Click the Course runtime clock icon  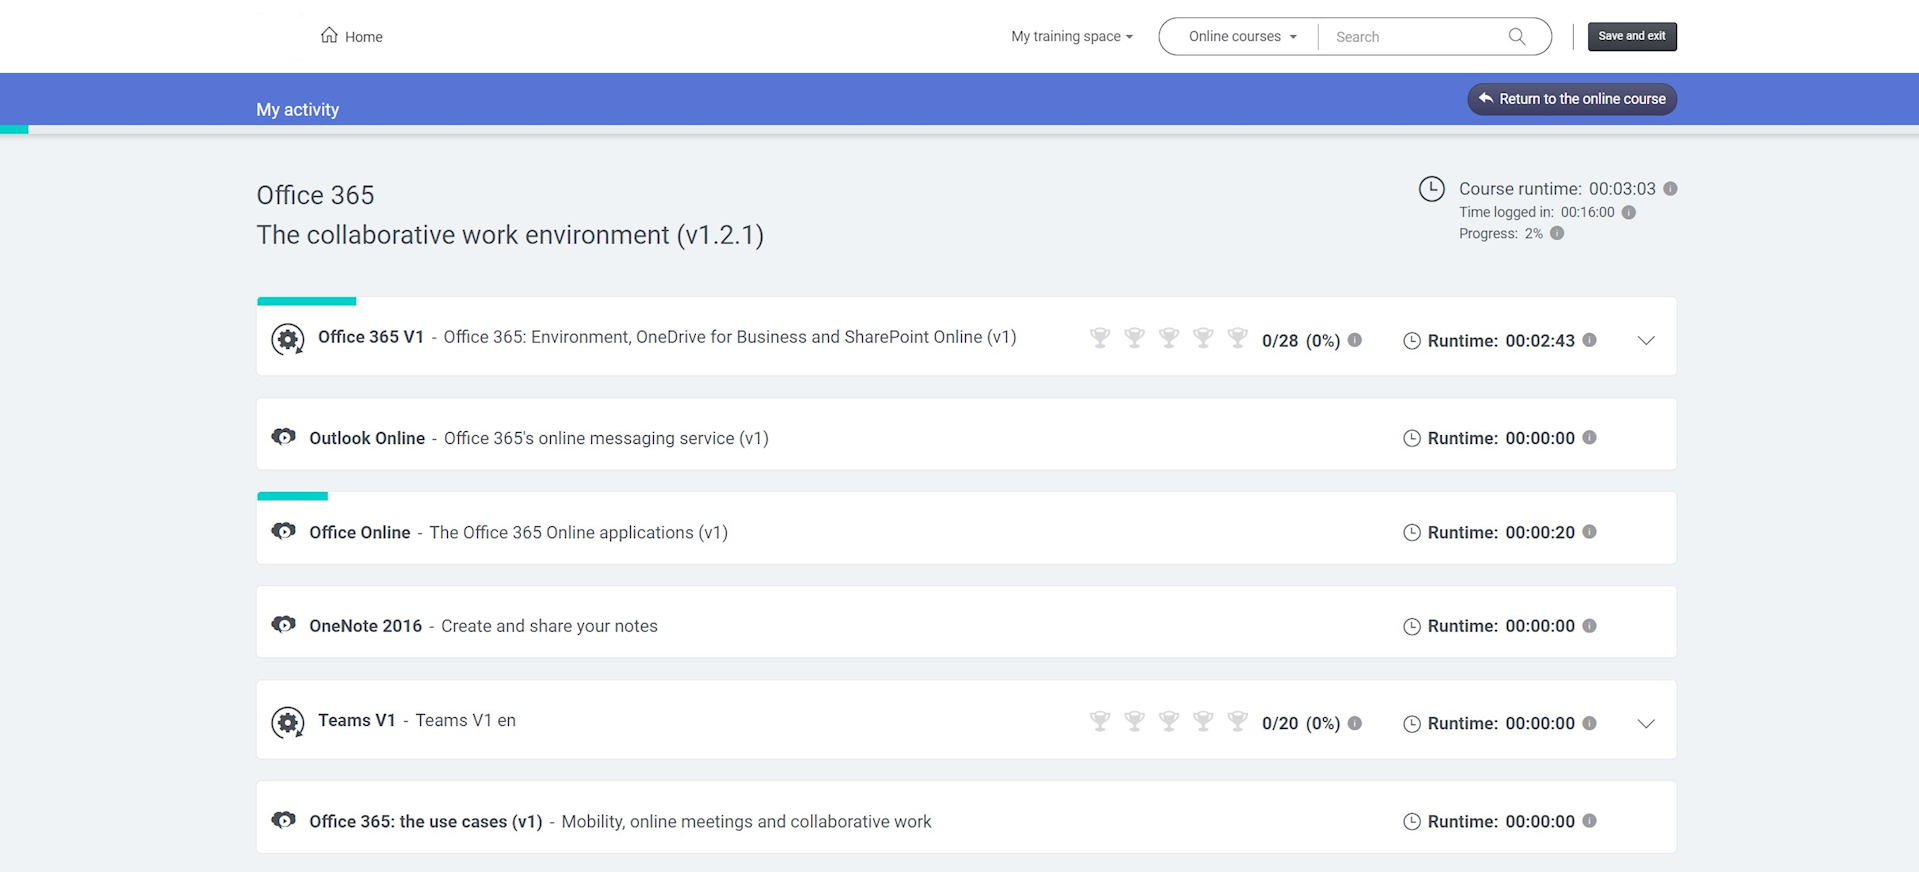1432,188
